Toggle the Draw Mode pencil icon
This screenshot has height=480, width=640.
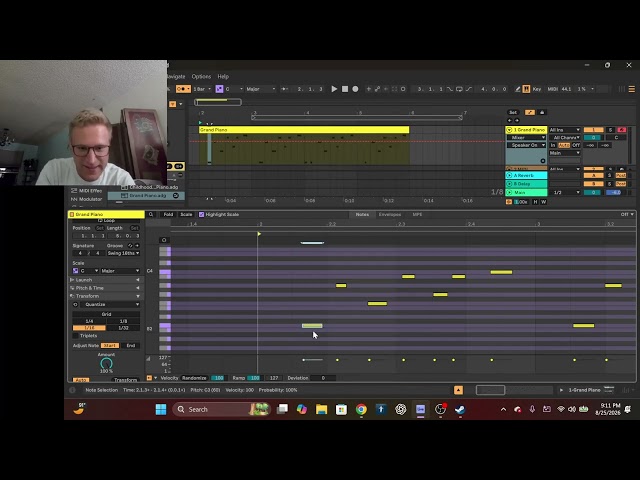point(518,89)
